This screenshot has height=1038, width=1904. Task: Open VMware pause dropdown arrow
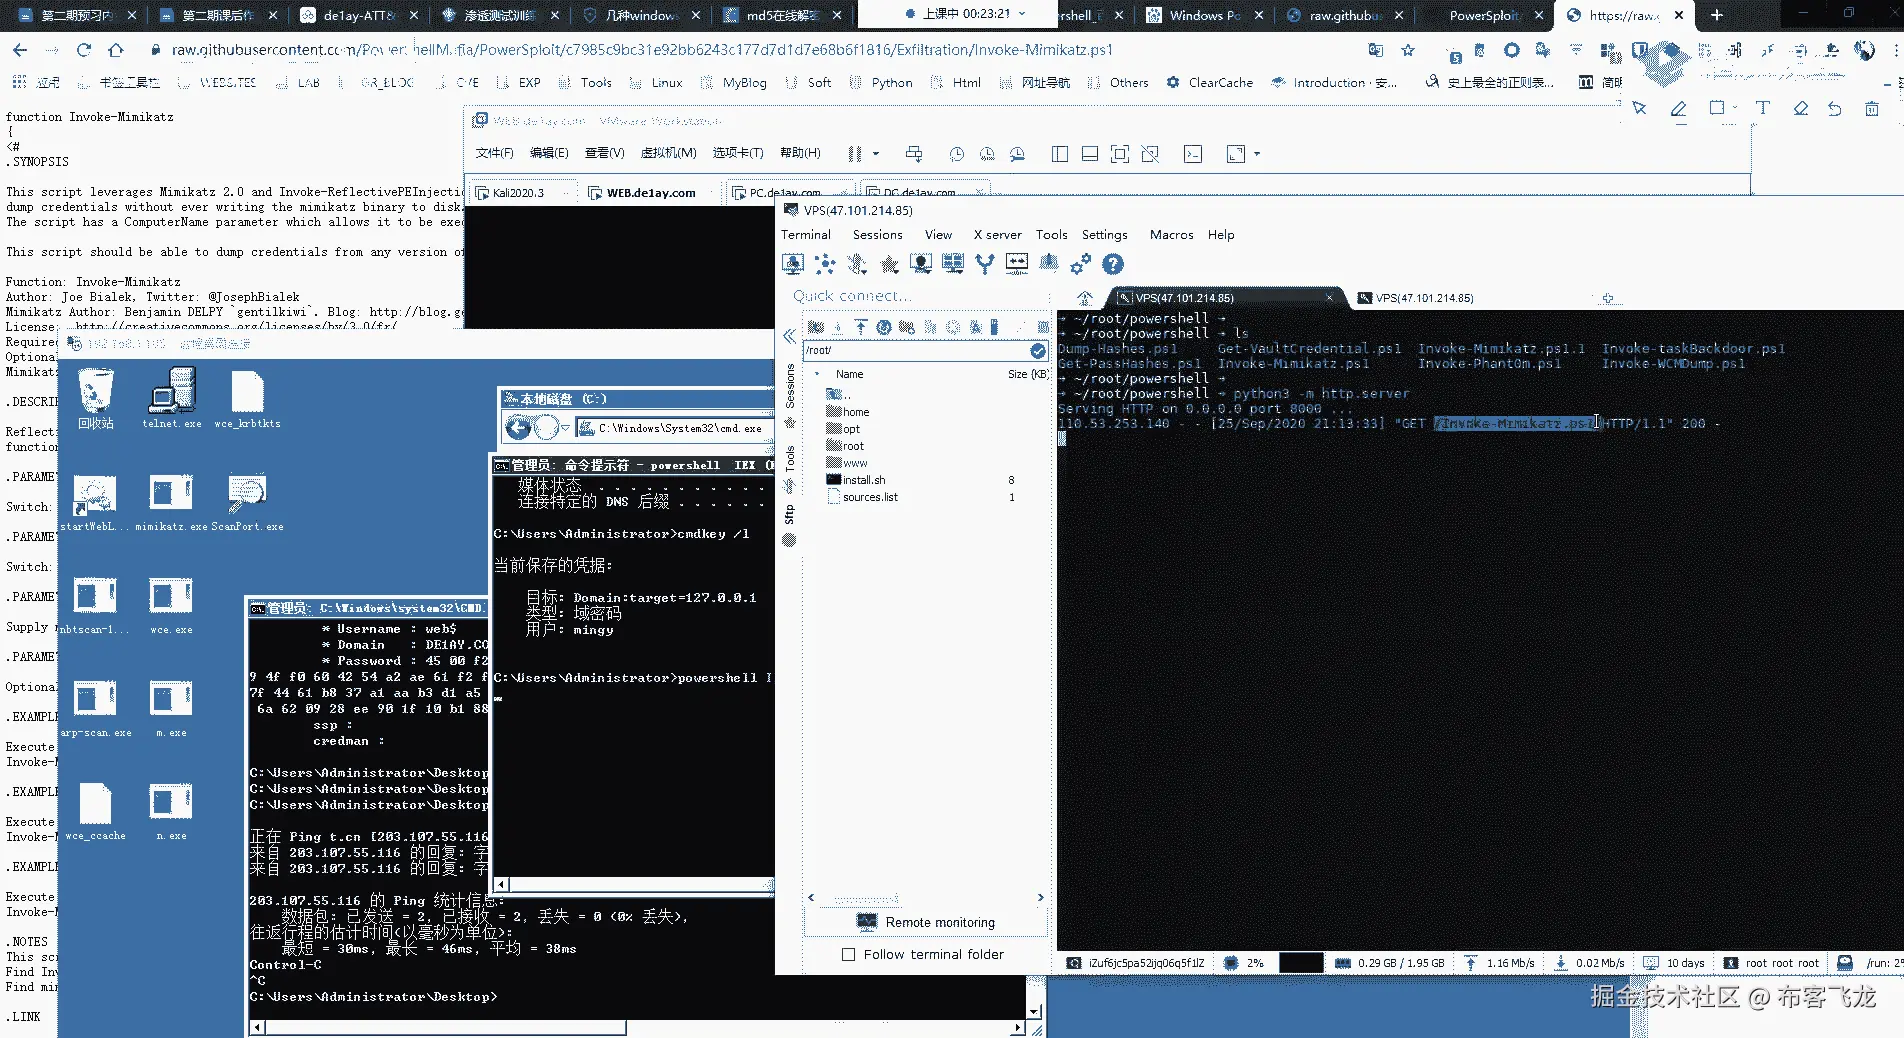click(x=876, y=154)
